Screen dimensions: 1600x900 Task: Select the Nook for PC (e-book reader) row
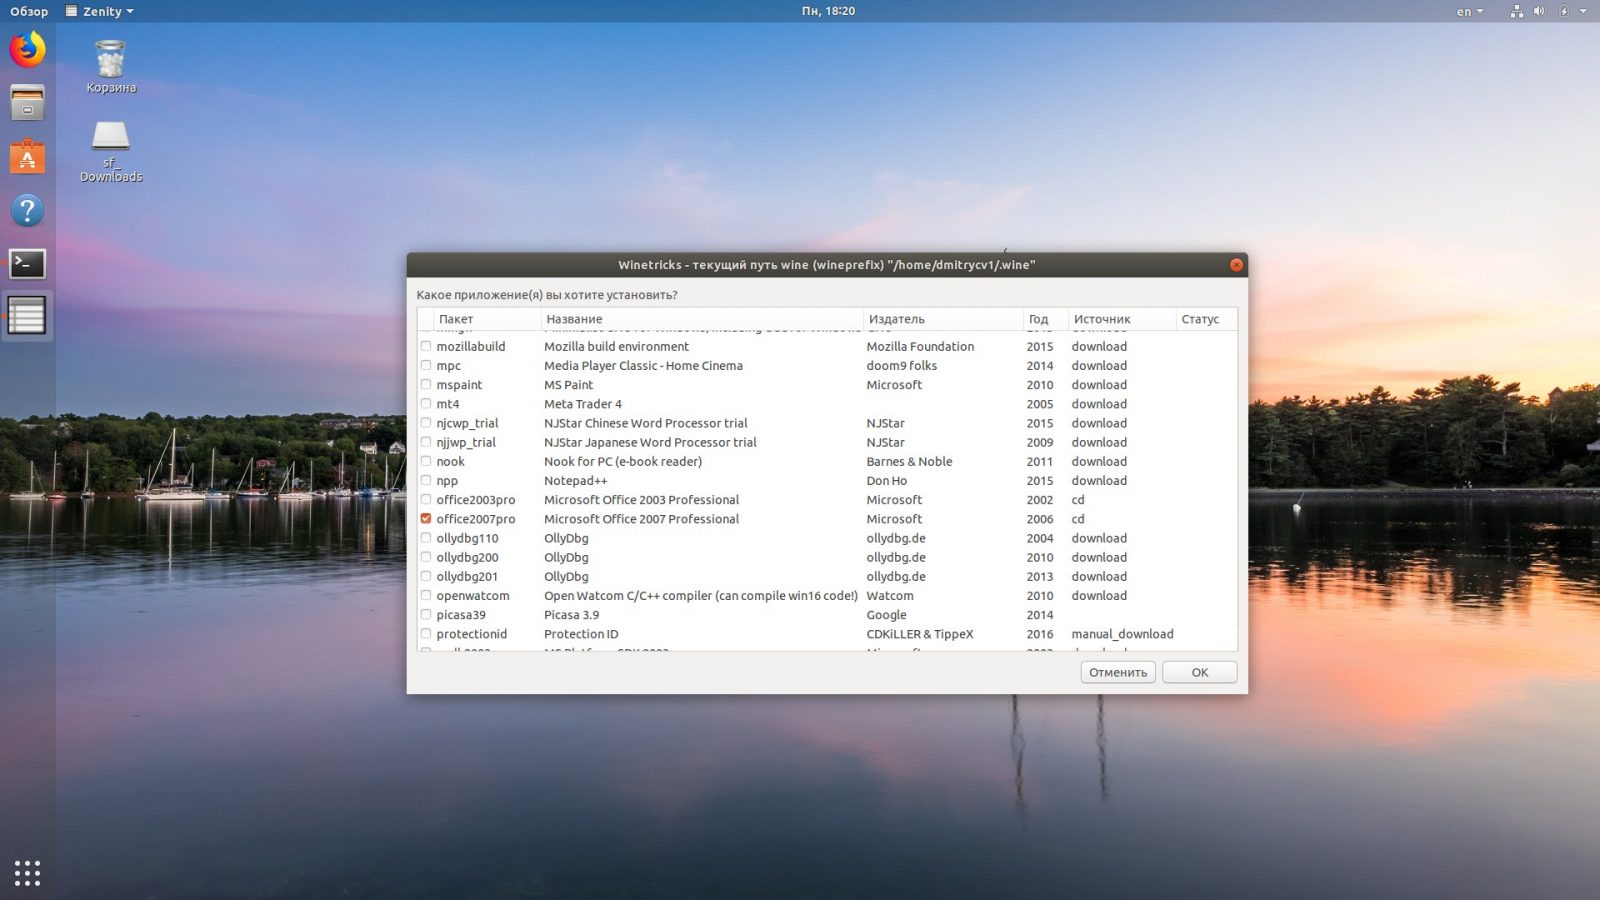[827, 461]
